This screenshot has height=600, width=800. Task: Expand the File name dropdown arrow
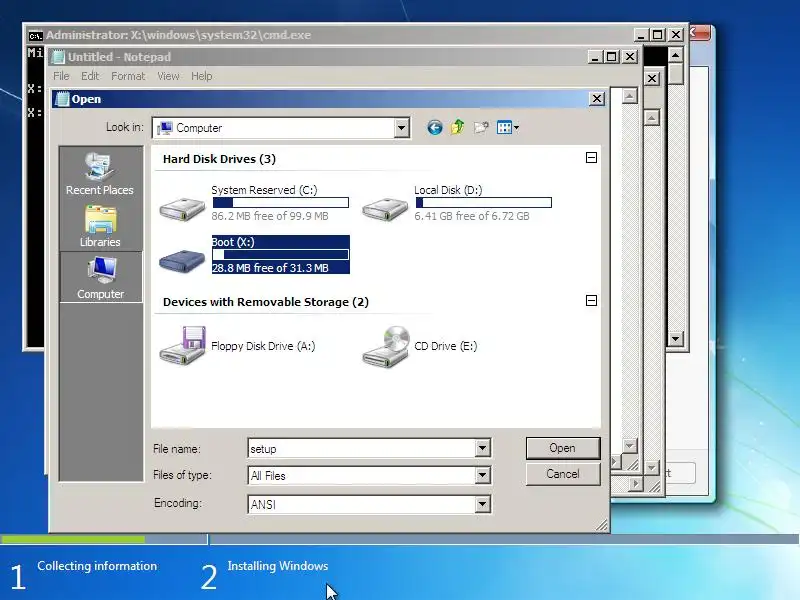tap(482, 448)
